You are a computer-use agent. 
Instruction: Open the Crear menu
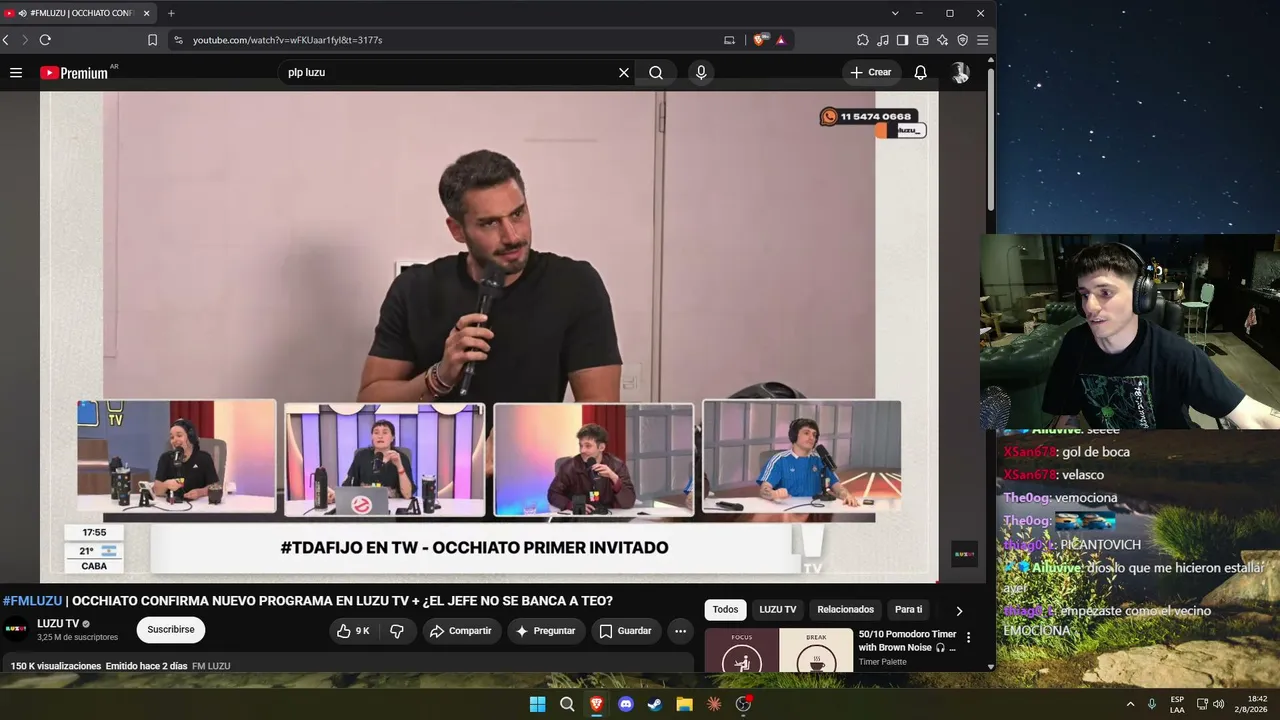(870, 72)
